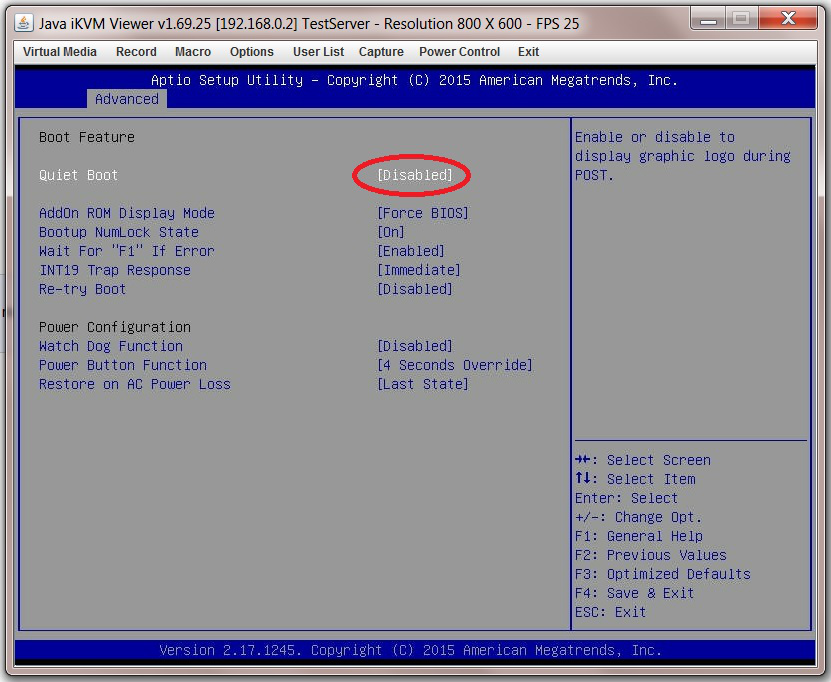Open the User List menu
The image size is (831, 682).
pyautogui.click(x=318, y=52)
